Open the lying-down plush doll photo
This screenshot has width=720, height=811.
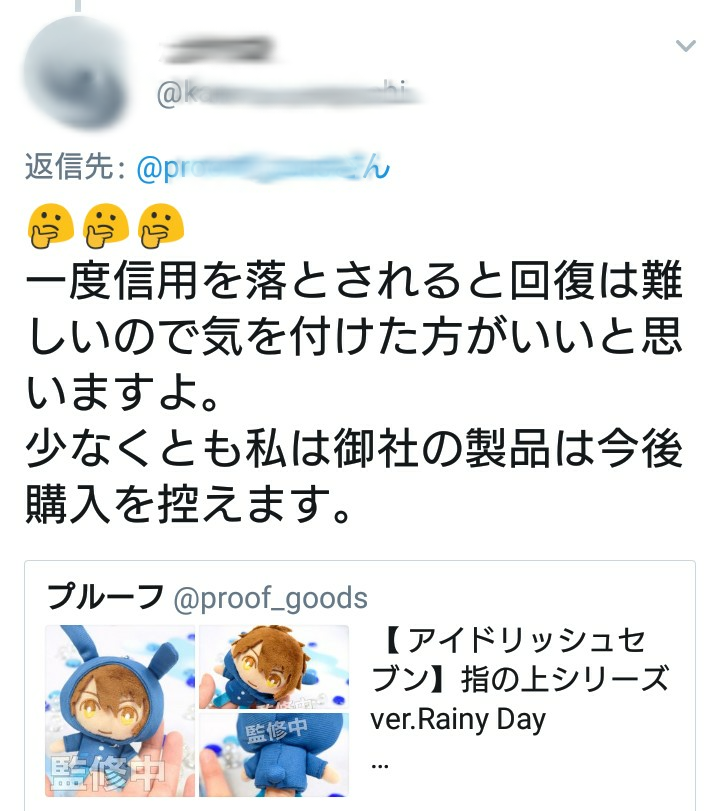(x=274, y=667)
